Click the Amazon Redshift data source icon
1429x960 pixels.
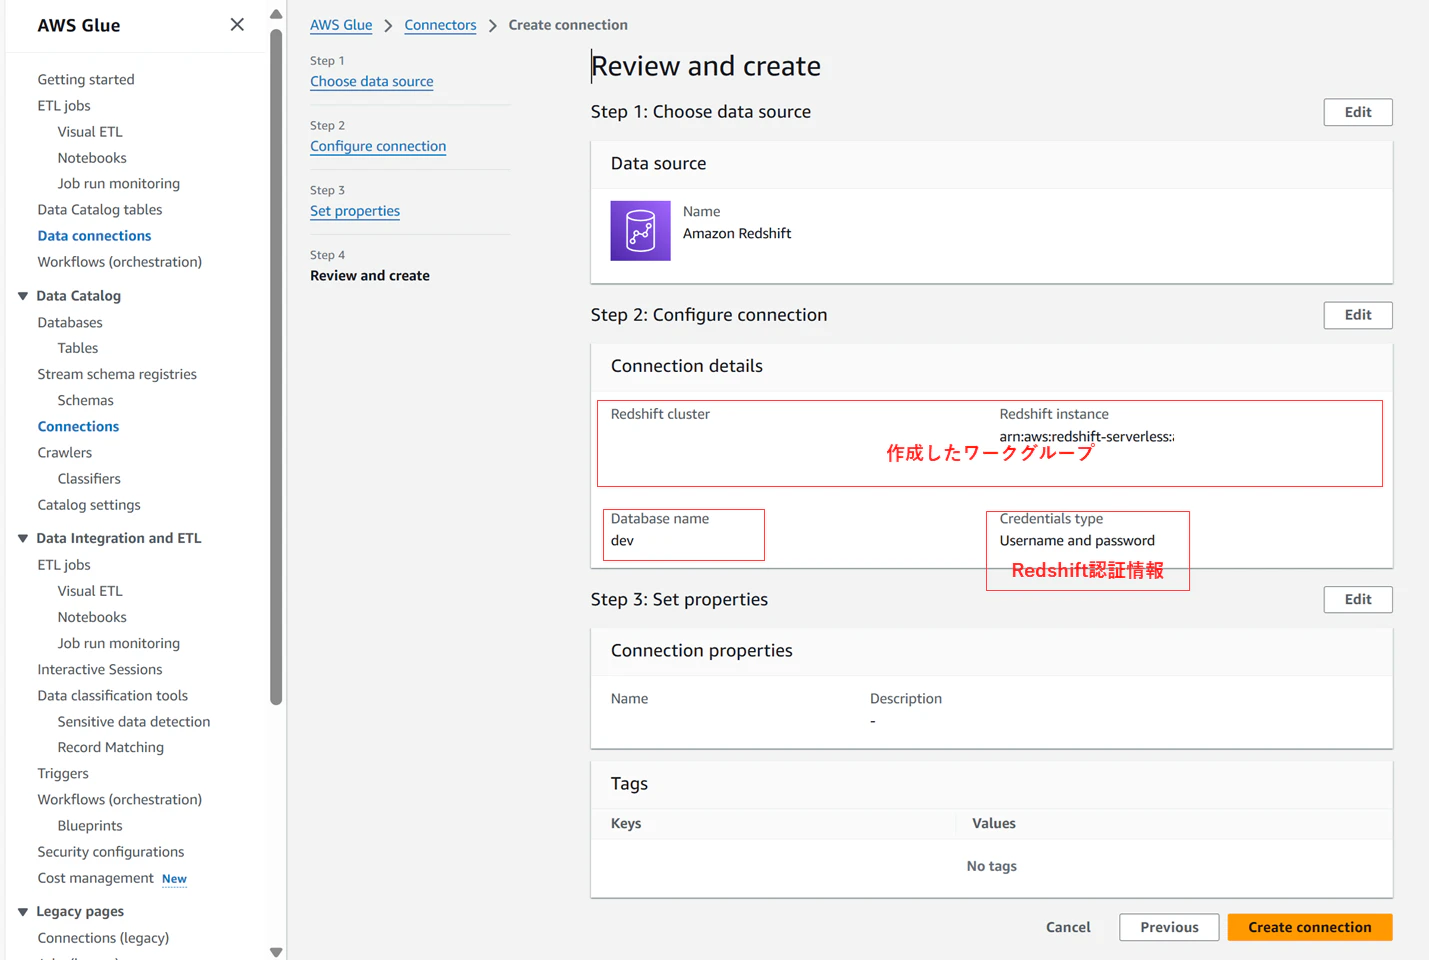point(640,231)
